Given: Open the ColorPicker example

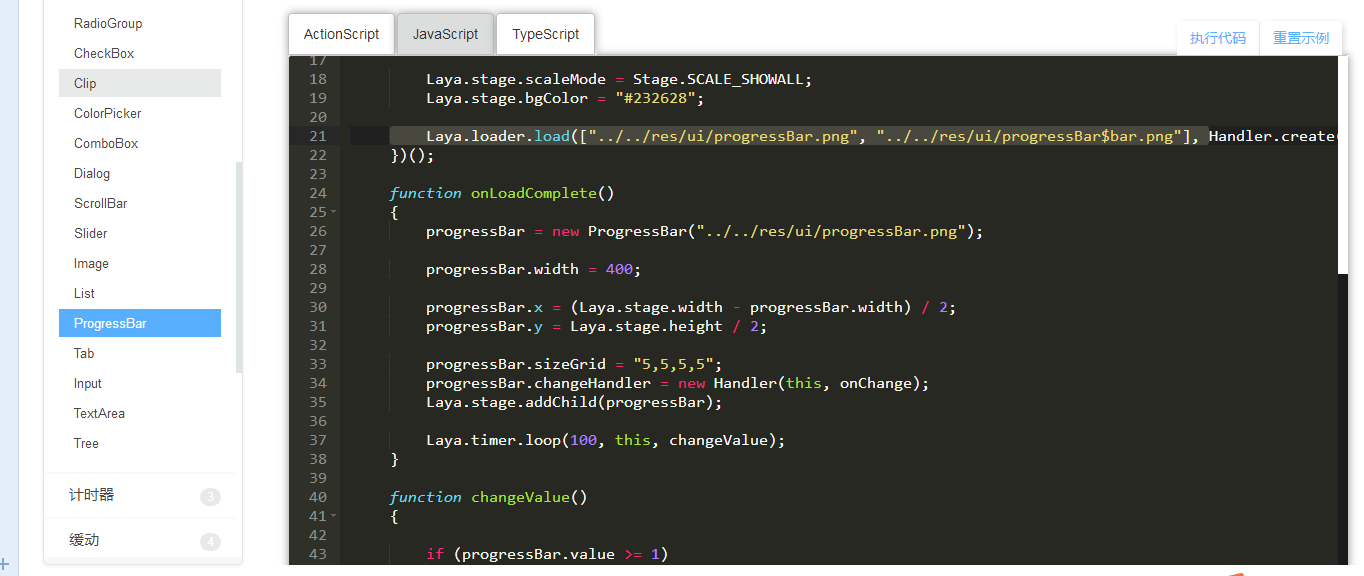Looking at the screenshot, I should (108, 113).
